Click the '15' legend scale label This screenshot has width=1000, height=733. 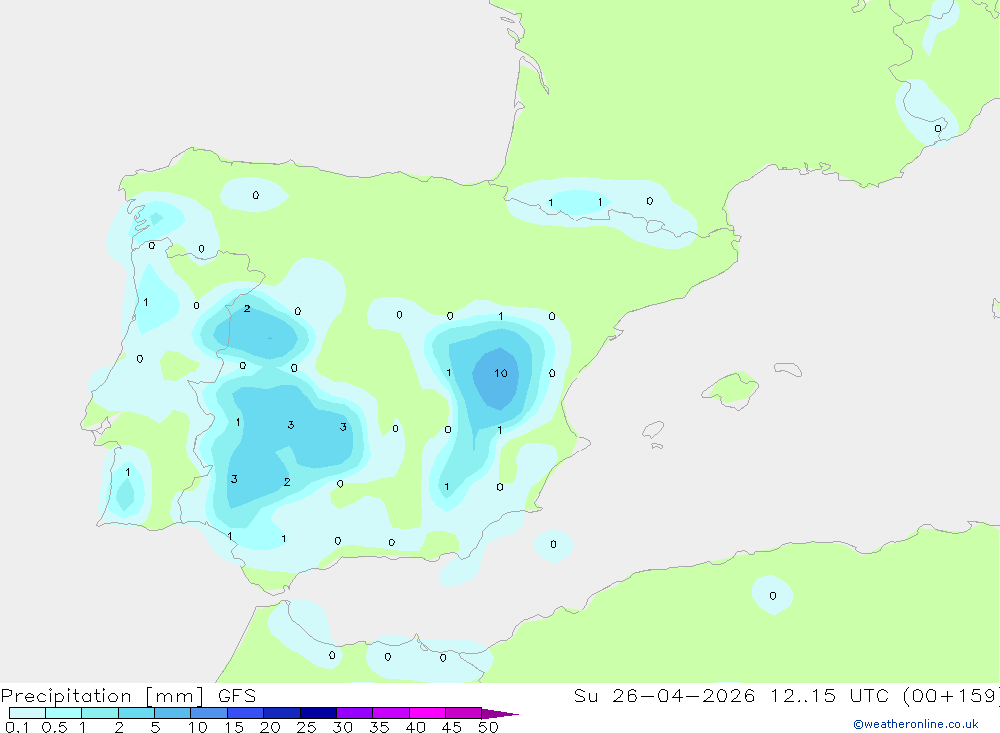point(234,727)
